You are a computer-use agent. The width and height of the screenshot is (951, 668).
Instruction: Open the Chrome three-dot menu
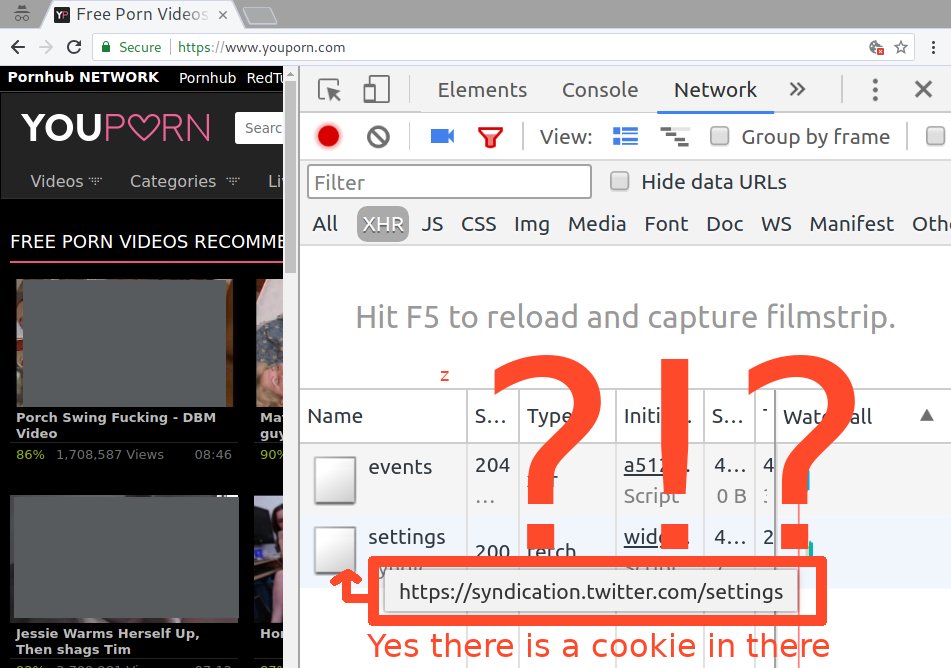pyautogui.click(x=933, y=47)
